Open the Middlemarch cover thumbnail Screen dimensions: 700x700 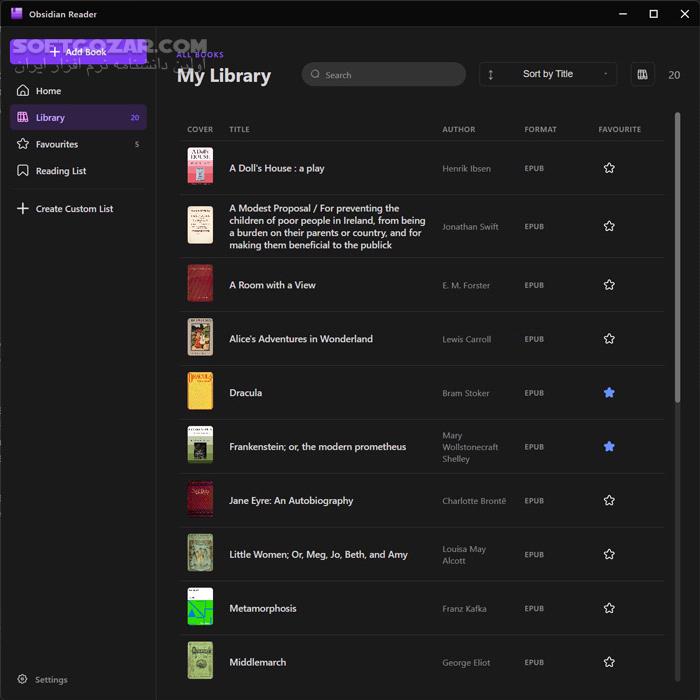tap(200, 660)
